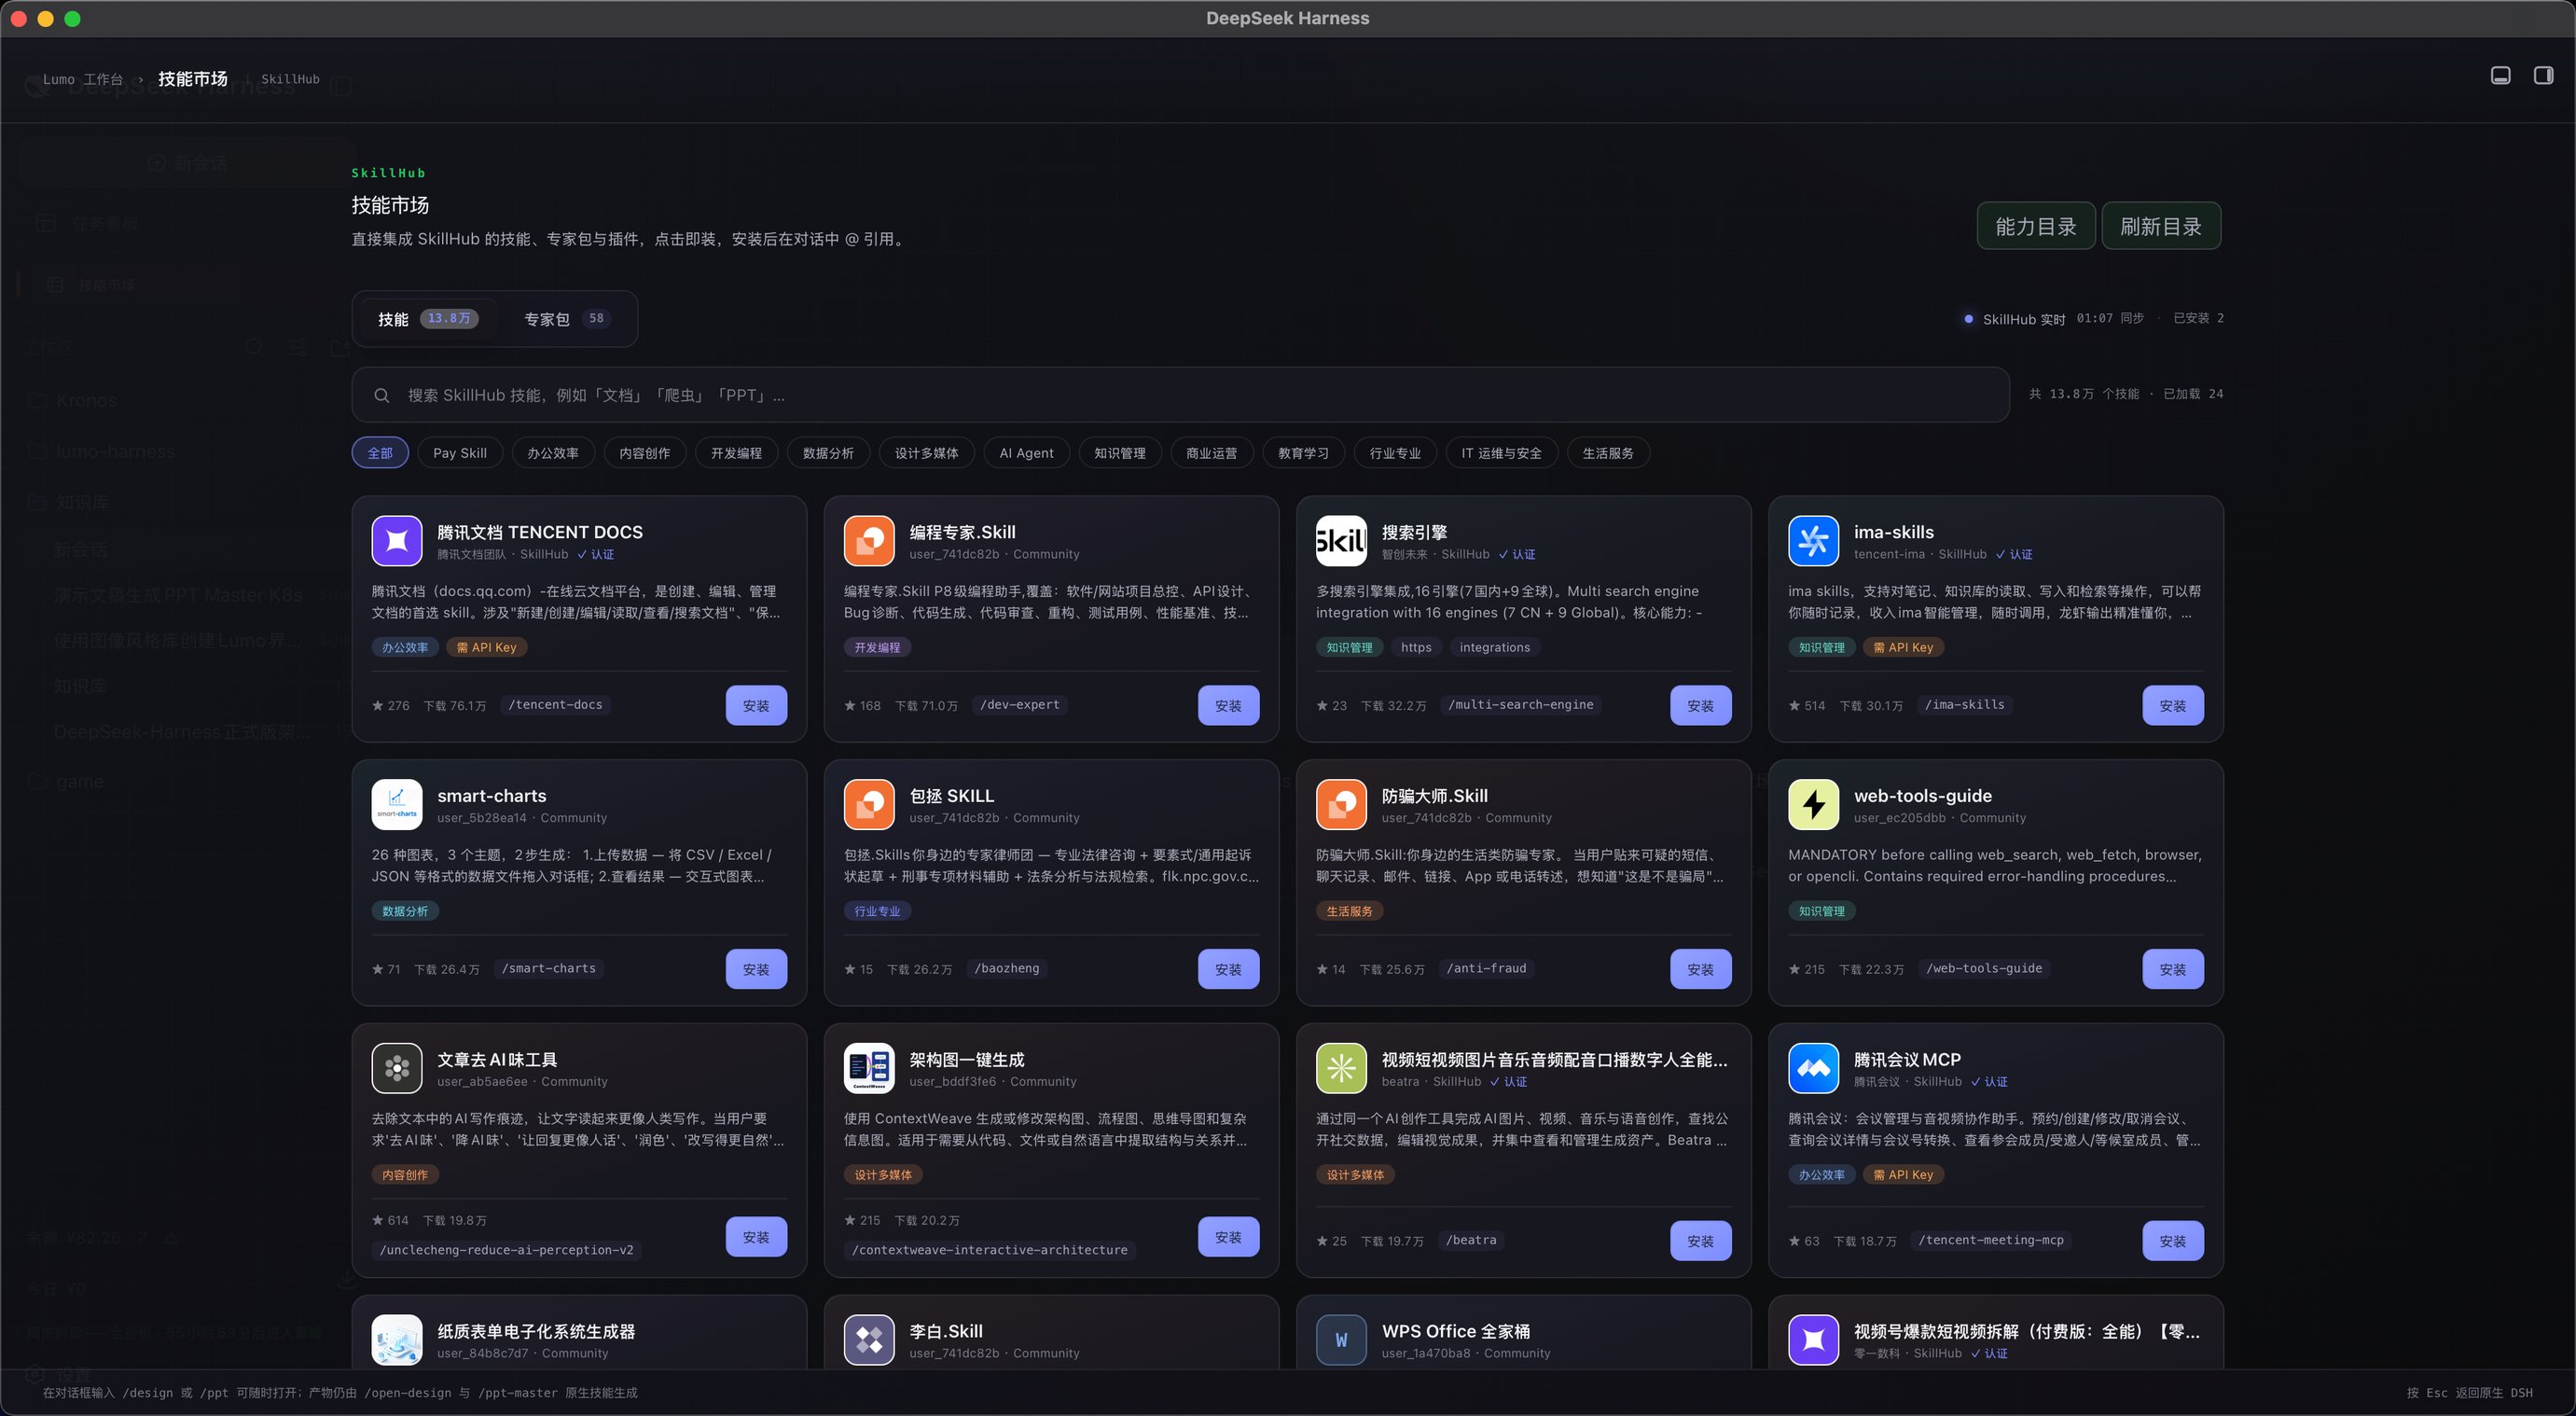
Task: Install the 编程专家.Skill skill
Action: coord(1228,706)
